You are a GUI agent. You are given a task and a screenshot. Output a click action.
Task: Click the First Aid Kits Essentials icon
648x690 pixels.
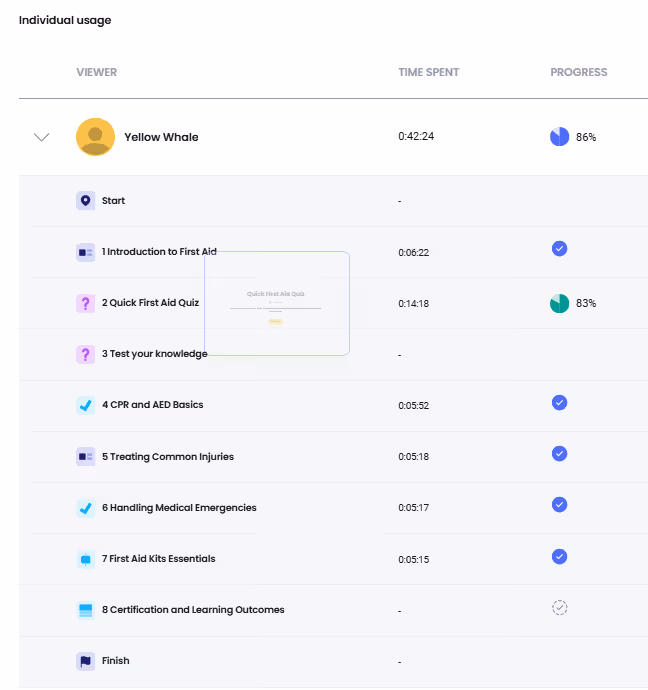(85, 559)
